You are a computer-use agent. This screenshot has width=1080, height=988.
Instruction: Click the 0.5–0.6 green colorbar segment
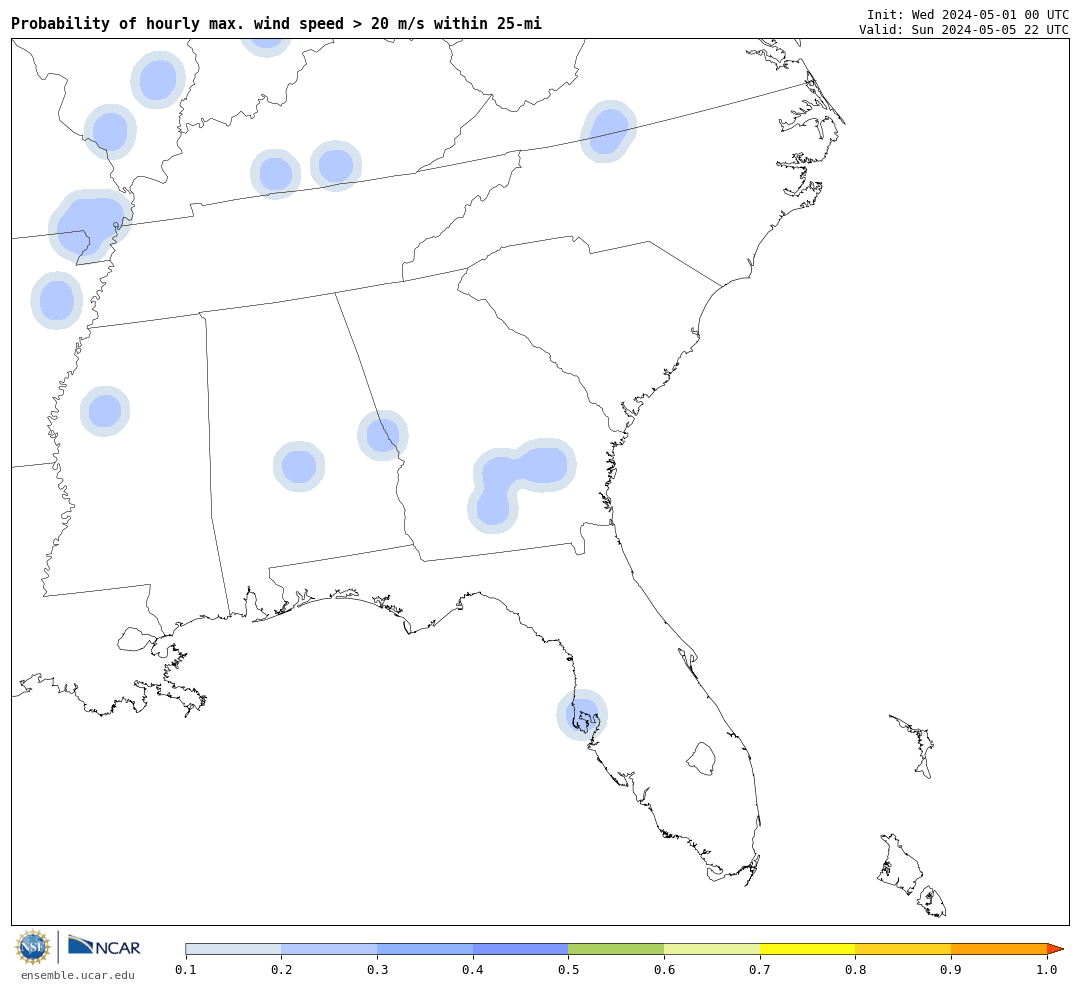[x=616, y=949]
